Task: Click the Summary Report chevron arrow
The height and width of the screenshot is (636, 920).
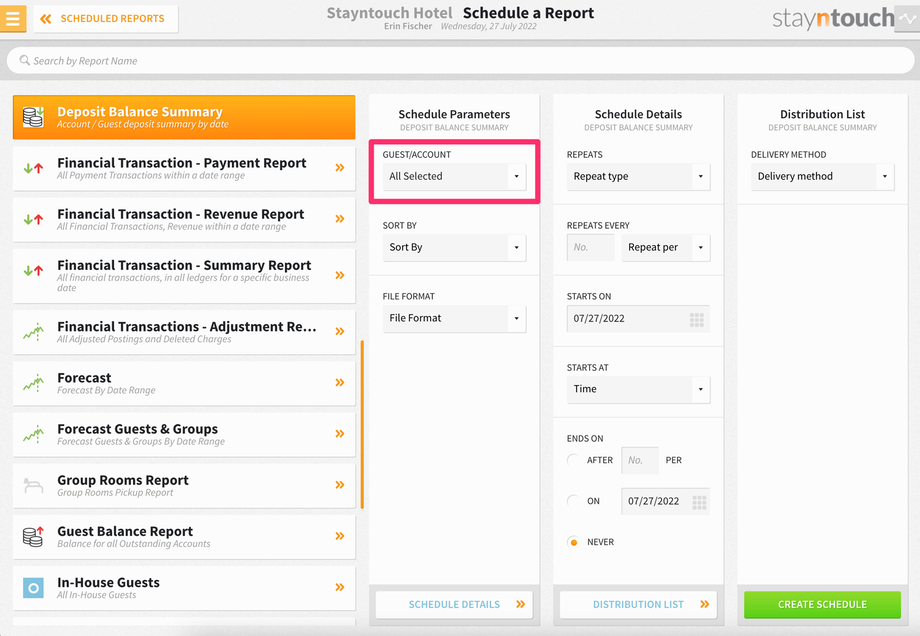Action: (340, 275)
